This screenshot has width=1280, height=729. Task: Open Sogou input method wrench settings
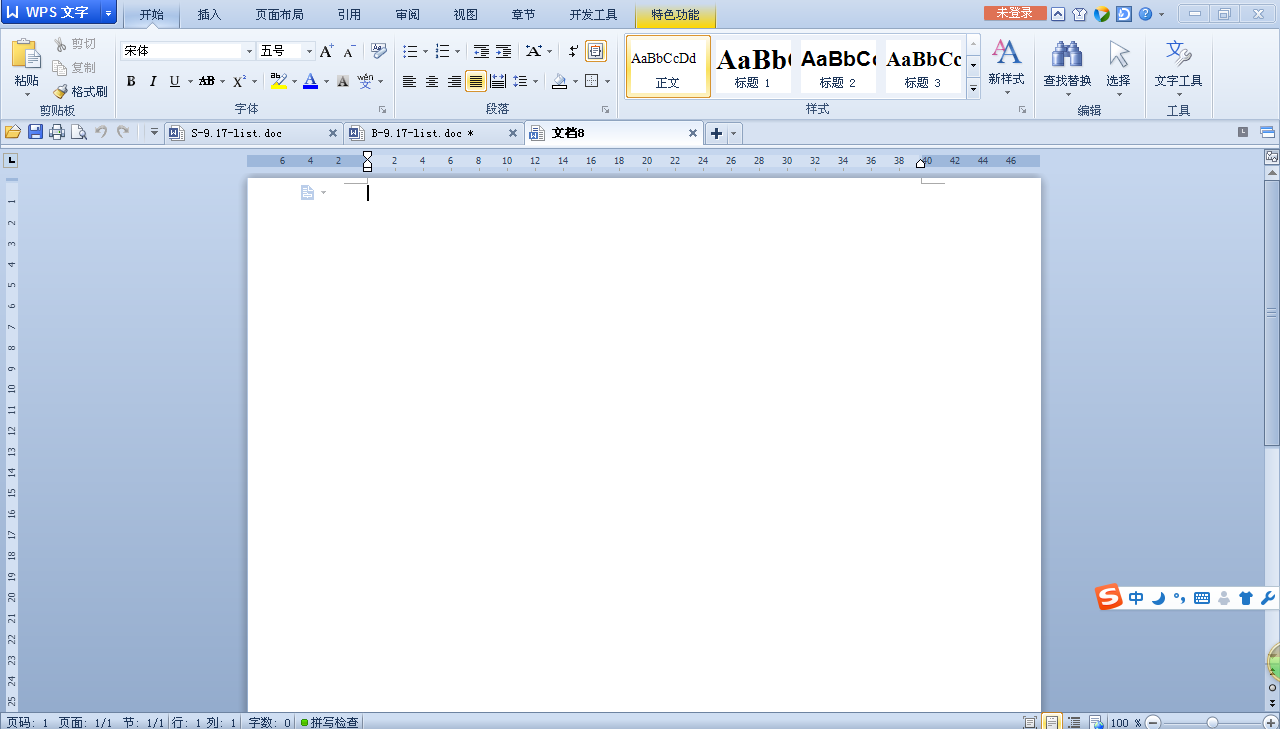[1268, 598]
